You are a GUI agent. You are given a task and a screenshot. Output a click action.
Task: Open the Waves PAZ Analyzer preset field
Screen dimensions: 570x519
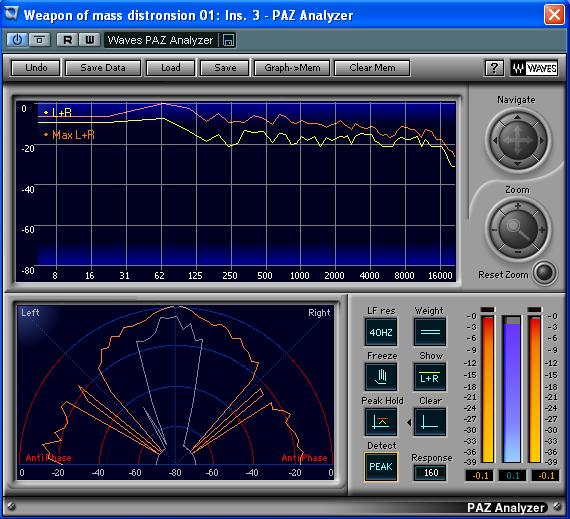160,40
